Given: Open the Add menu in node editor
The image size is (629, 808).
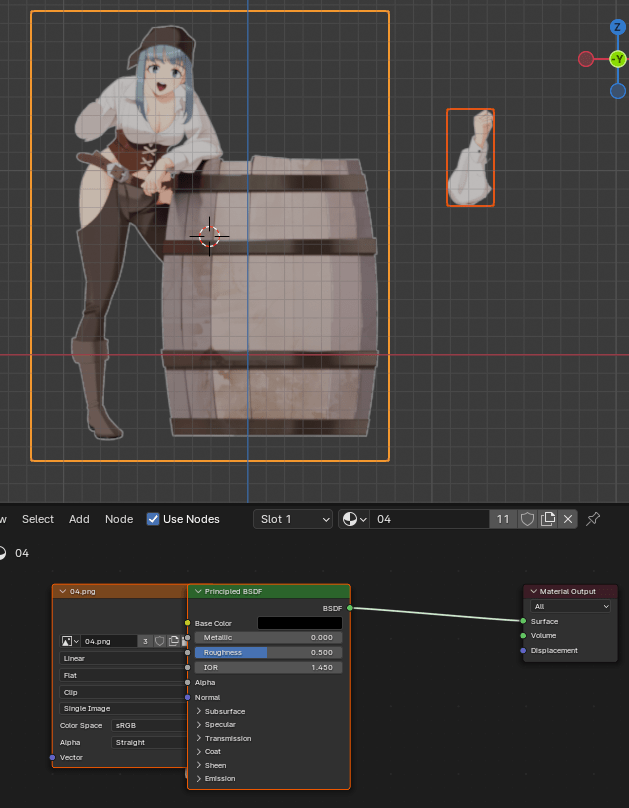Looking at the screenshot, I should (x=79, y=519).
